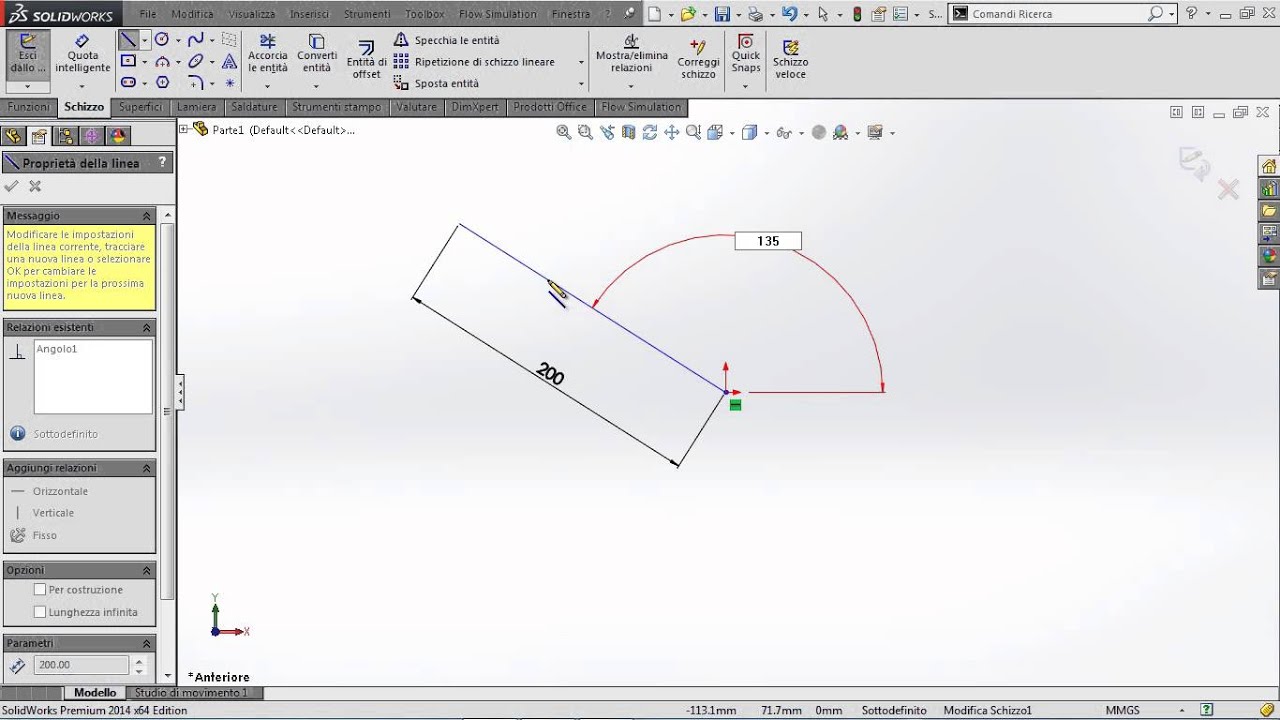The image size is (1280, 720).
Task: Collapse the Parametri section
Action: 146,643
